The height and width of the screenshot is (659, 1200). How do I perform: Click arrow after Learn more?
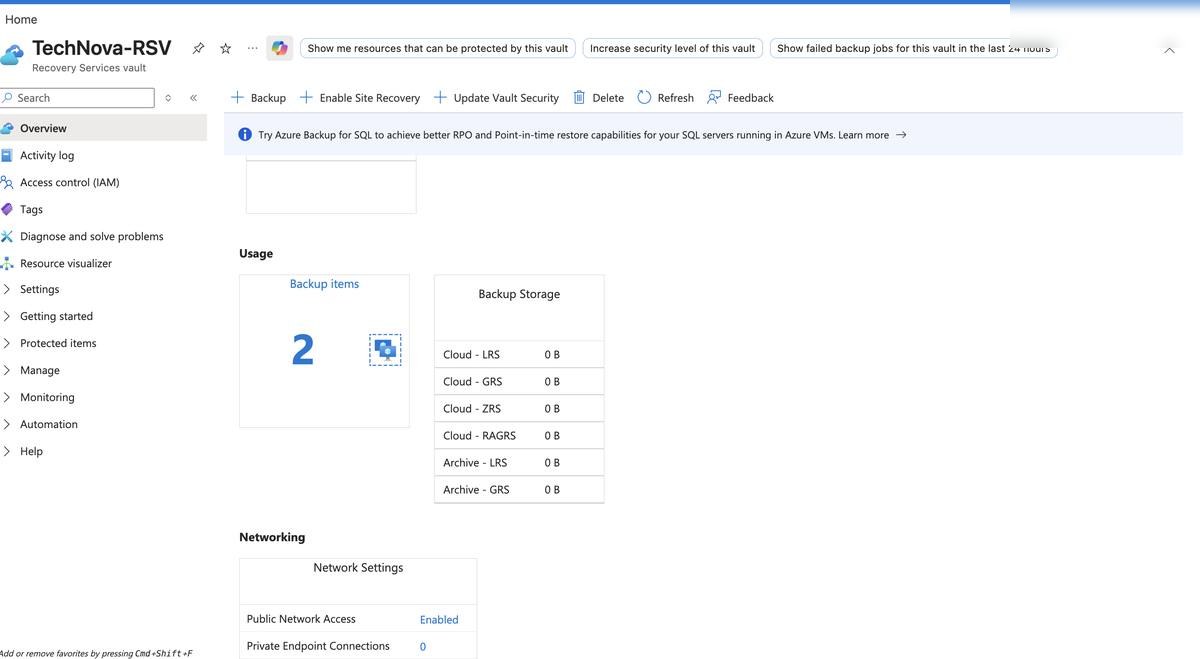(x=901, y=134)
